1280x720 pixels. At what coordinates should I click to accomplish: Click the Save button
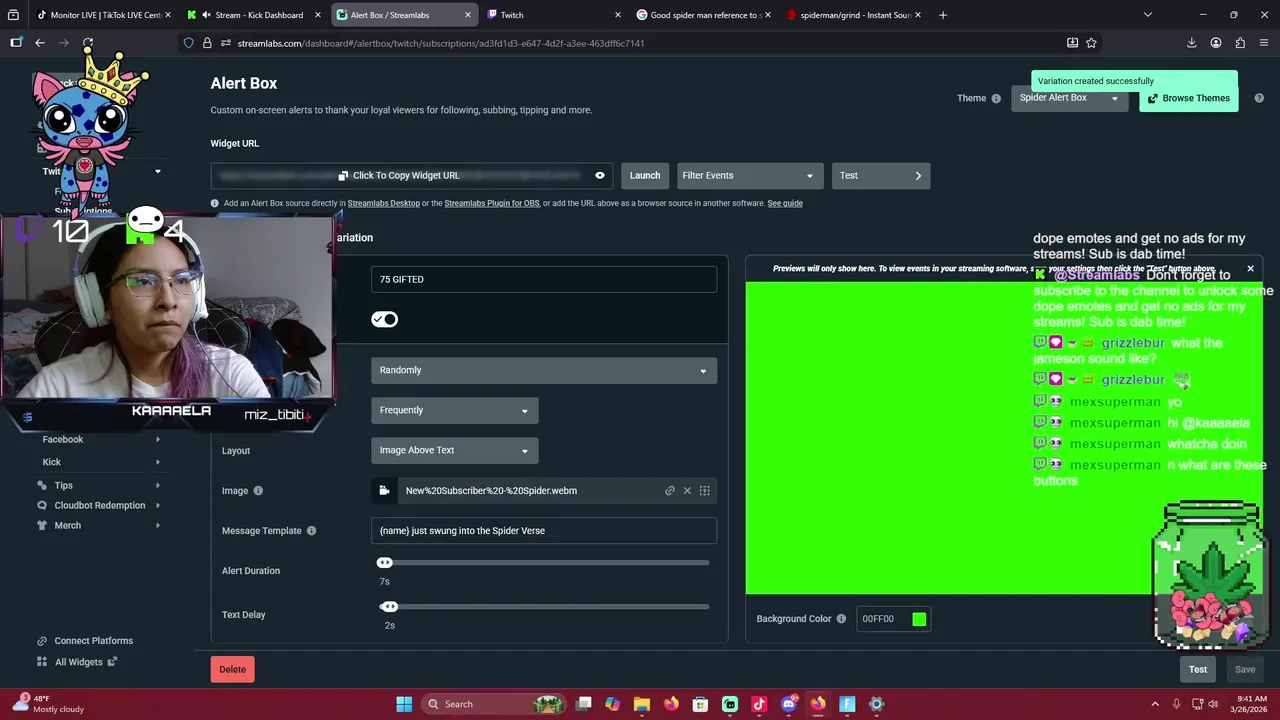[1245, 669]
